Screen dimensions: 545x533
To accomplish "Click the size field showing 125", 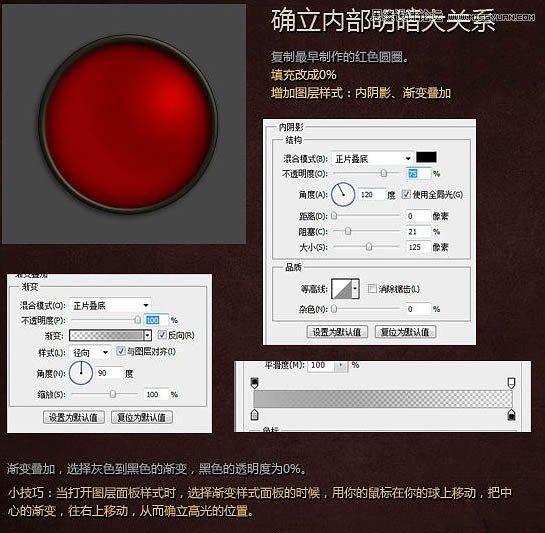I will 418,247.
